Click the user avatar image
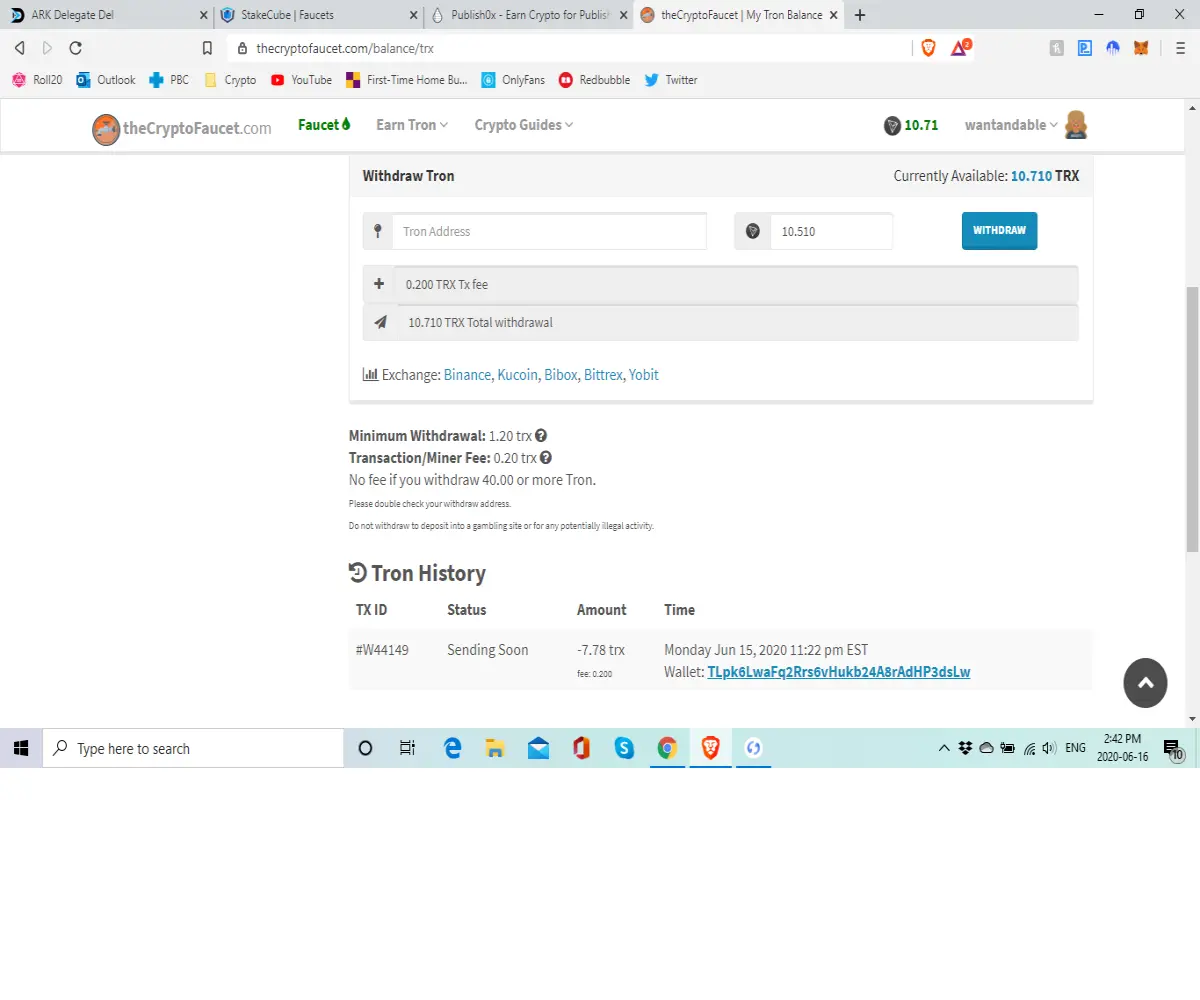Image resolution: width=1200 pixels, height=1000 pixels. pos(1076,125)
